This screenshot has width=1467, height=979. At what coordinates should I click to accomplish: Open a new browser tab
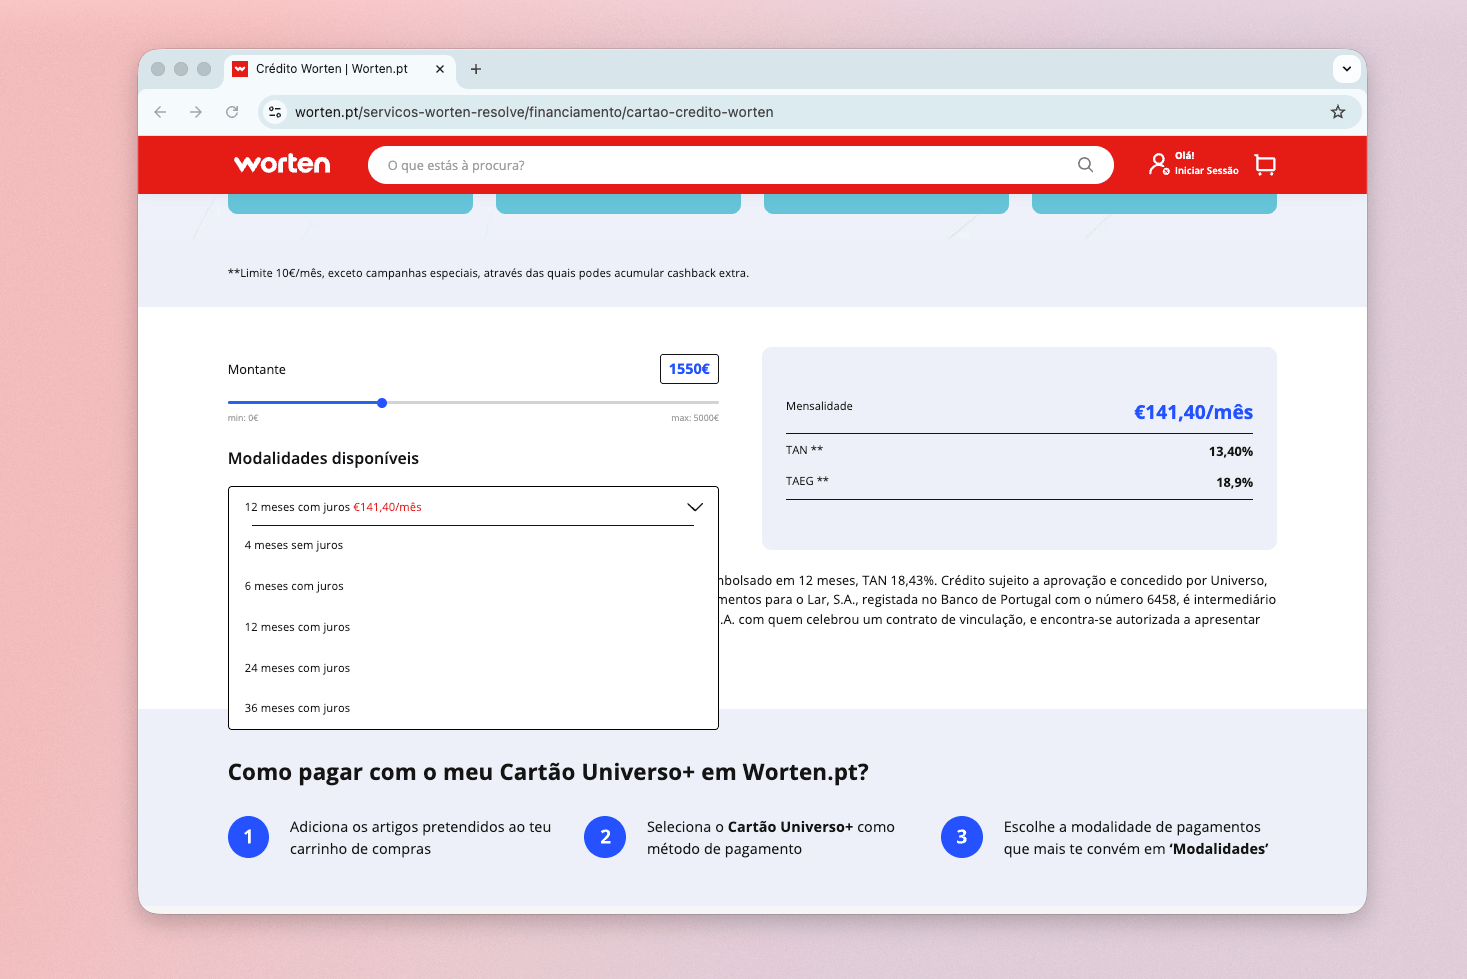pyautogui.click(x=476, y=69)
